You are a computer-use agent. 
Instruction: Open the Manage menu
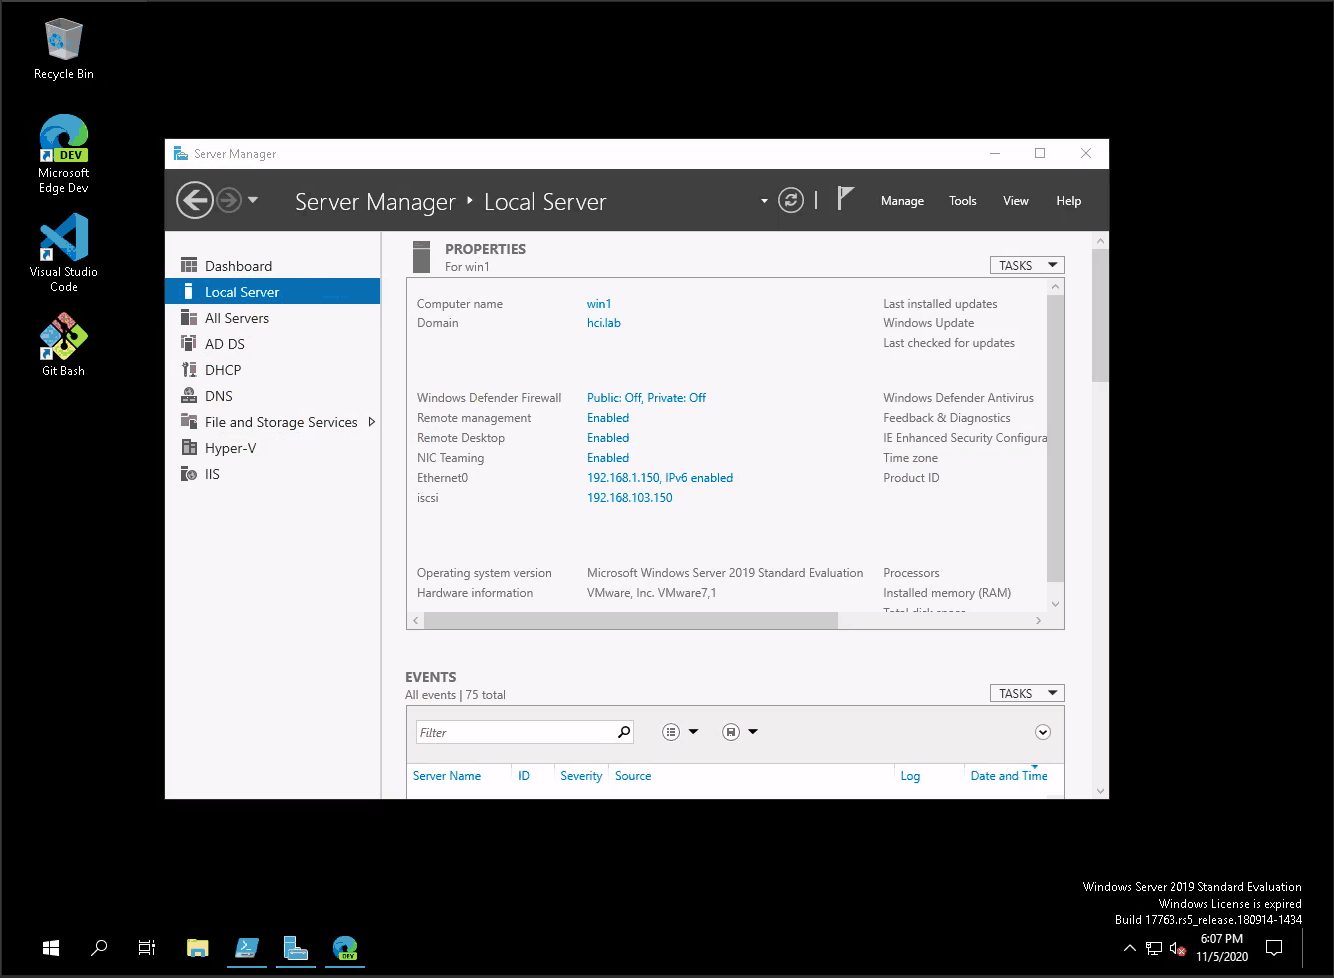(x=902, y=201)
